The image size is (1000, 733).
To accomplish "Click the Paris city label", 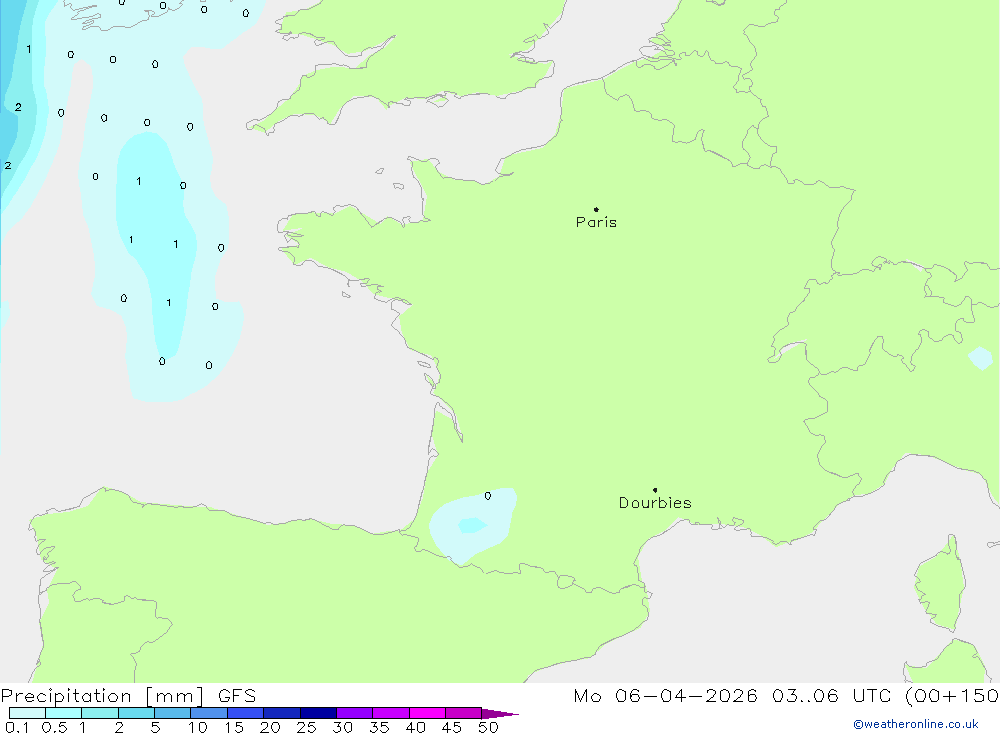I will 596,222.
